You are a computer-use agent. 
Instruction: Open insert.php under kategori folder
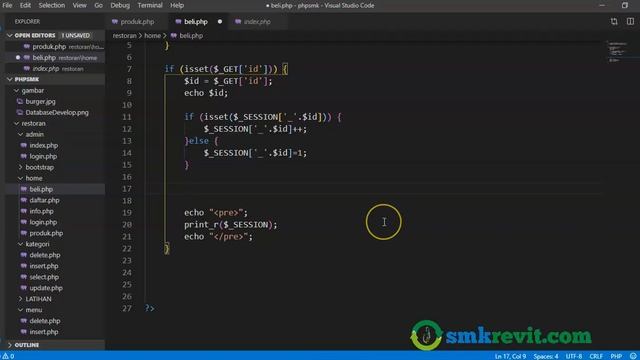44,266
